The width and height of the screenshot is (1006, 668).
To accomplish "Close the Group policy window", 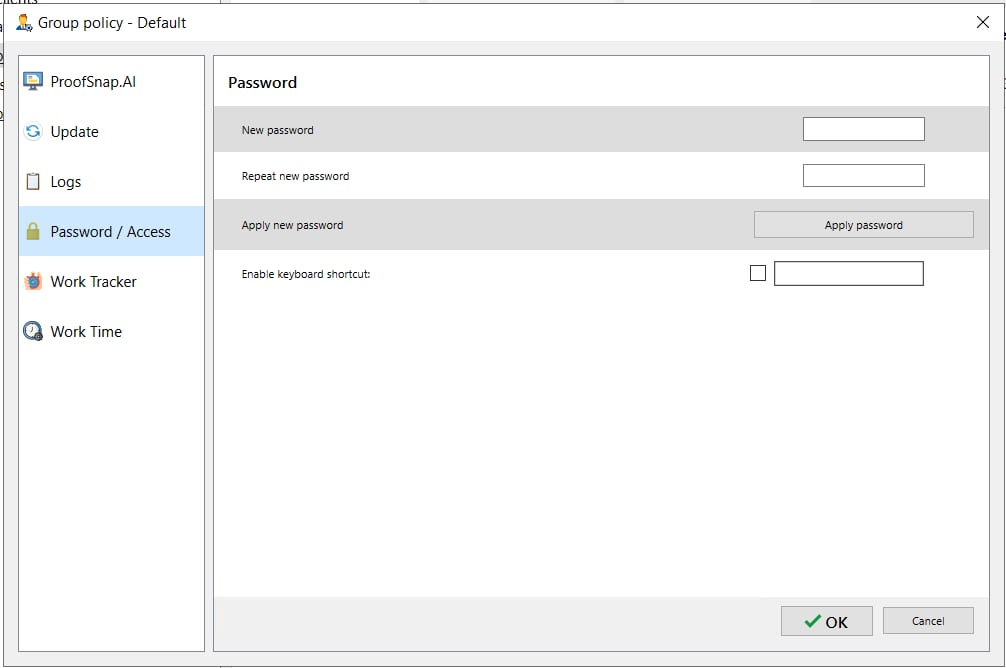I will [982, 22].
